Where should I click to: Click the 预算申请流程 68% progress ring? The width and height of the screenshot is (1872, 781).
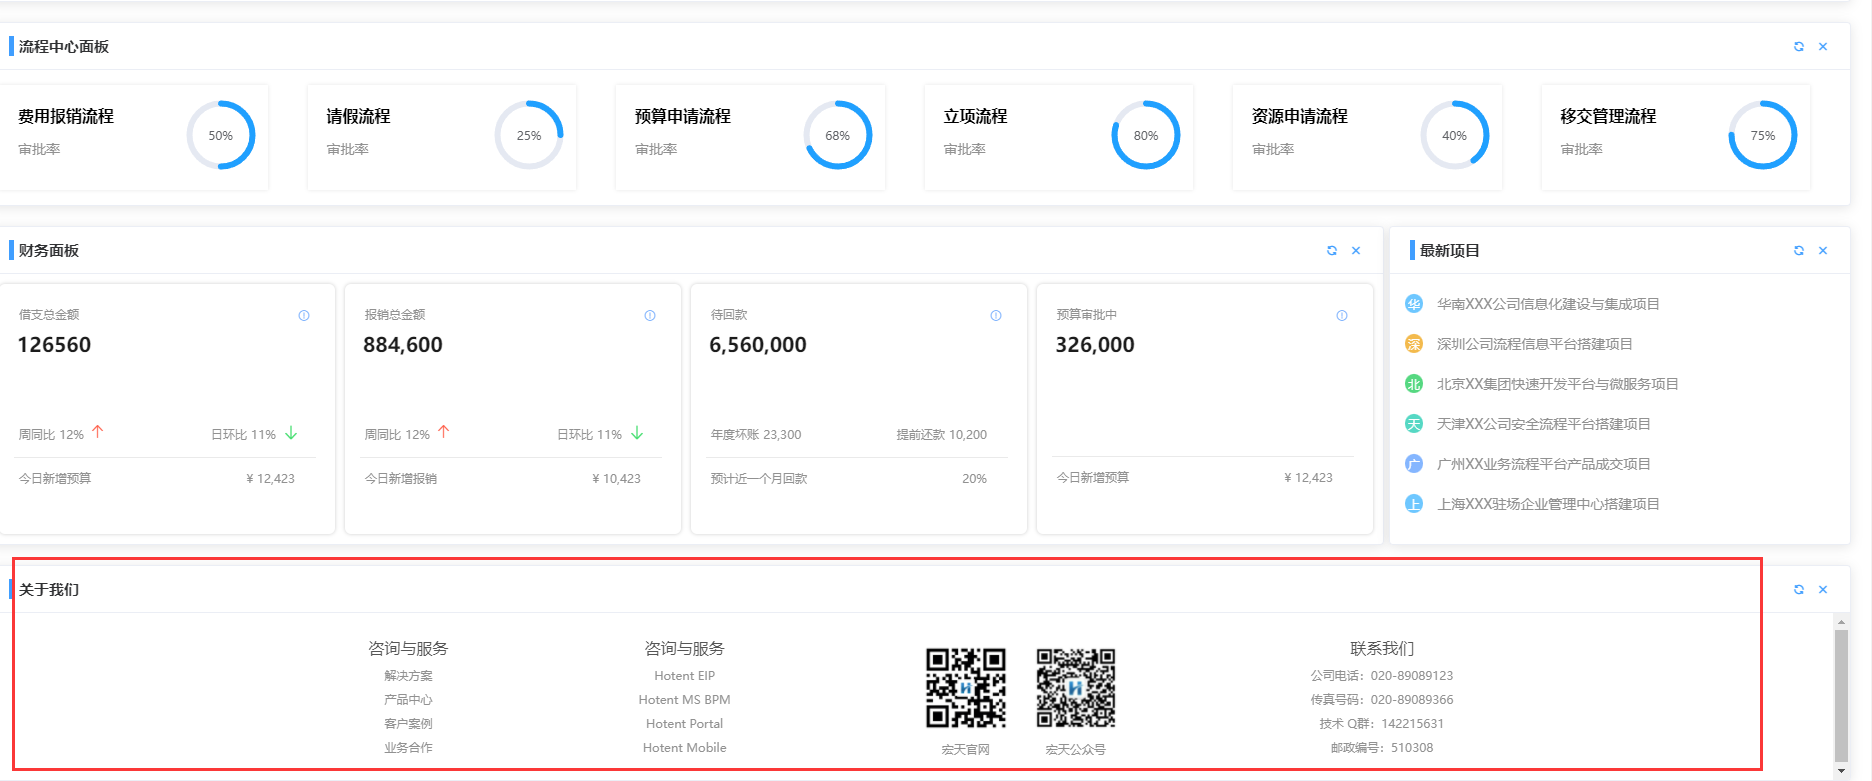[838, 135]
